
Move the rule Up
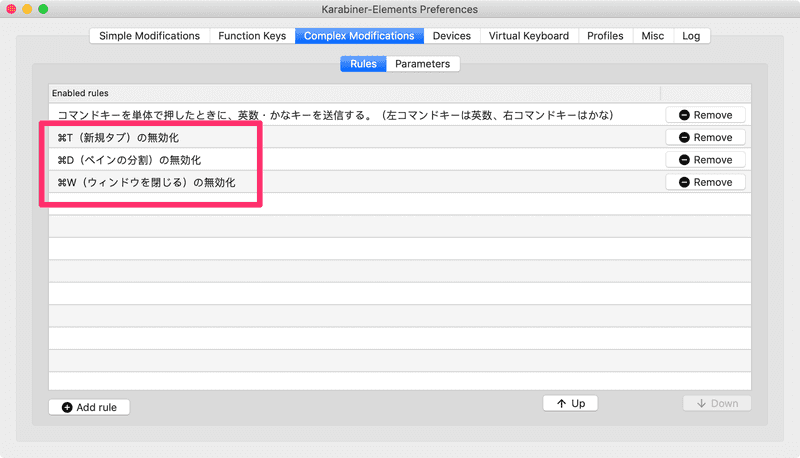(x=570, y=403)
